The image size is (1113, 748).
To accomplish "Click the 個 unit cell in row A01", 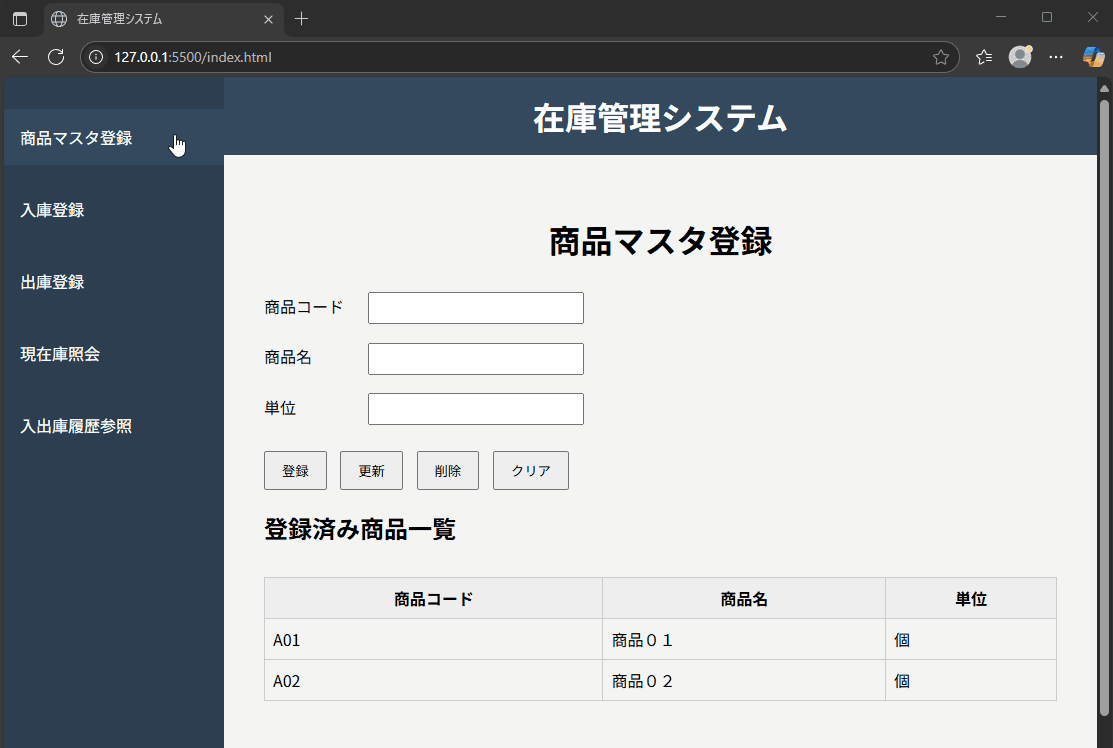I will click(x=971, y=640).
